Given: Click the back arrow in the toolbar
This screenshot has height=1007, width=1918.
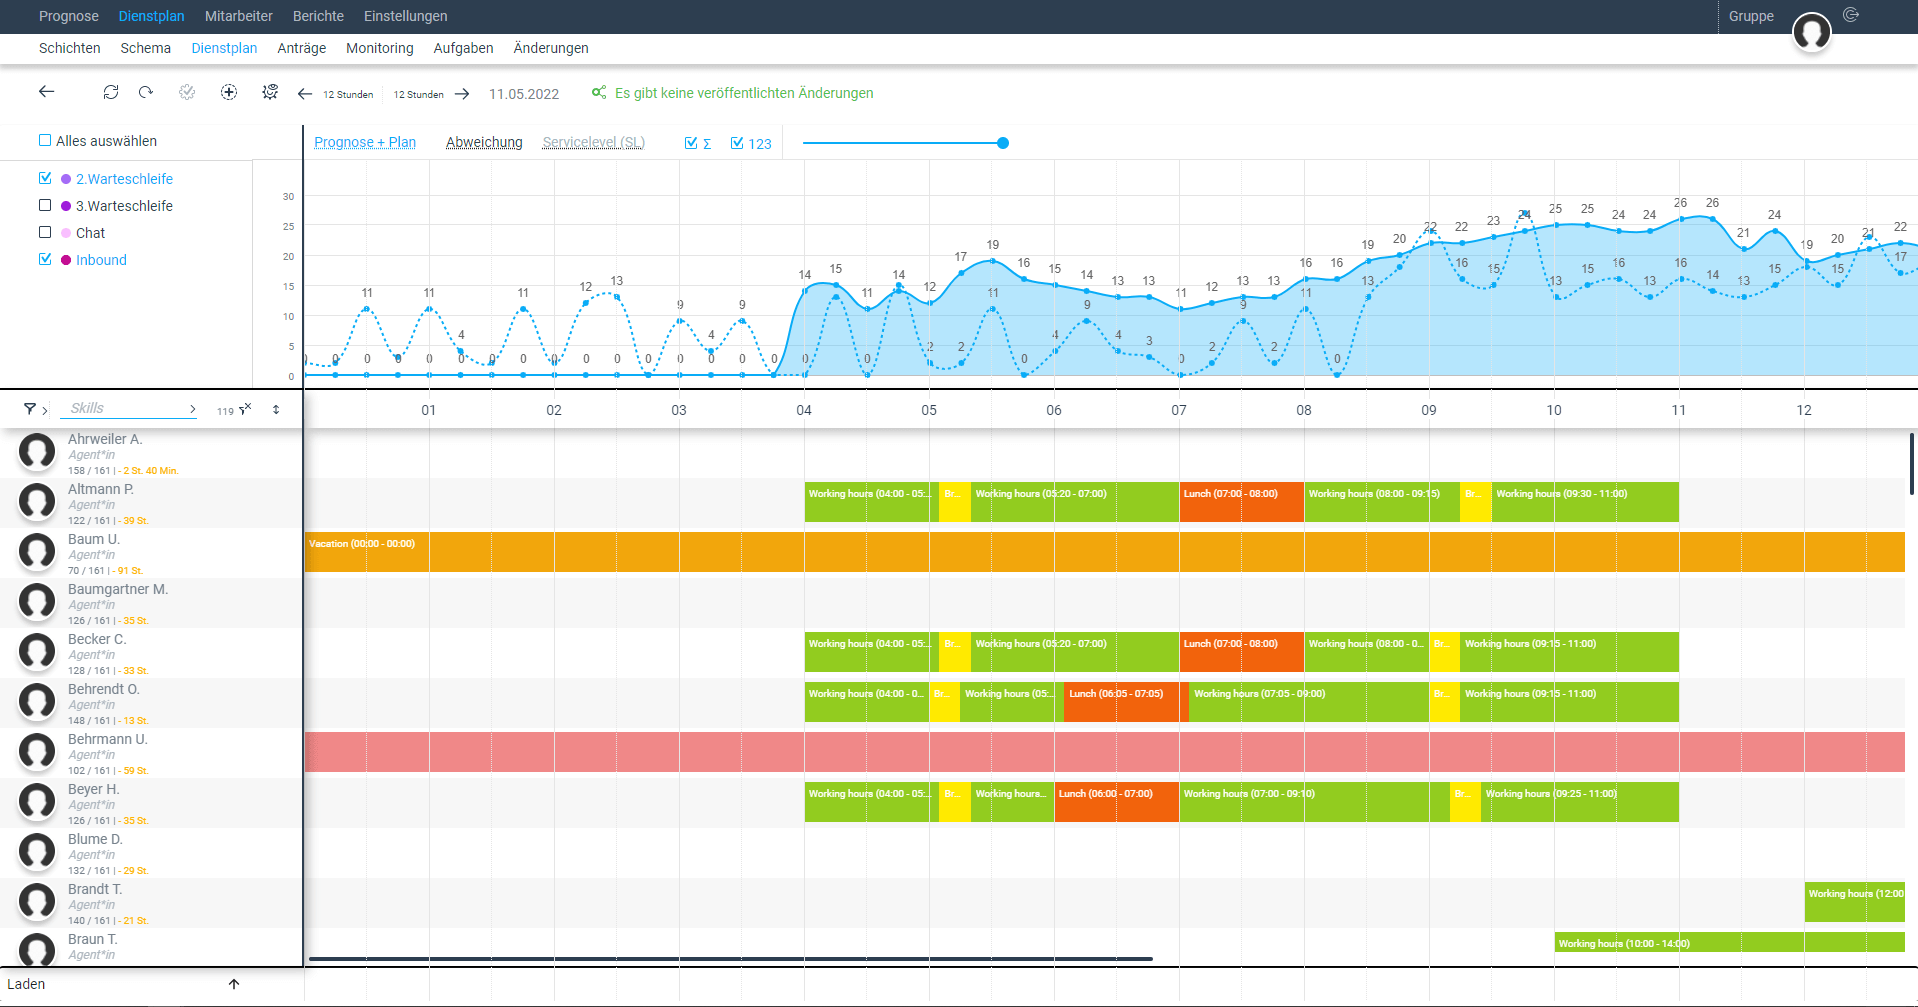Looking at the screenshot, I should point(47,91).
